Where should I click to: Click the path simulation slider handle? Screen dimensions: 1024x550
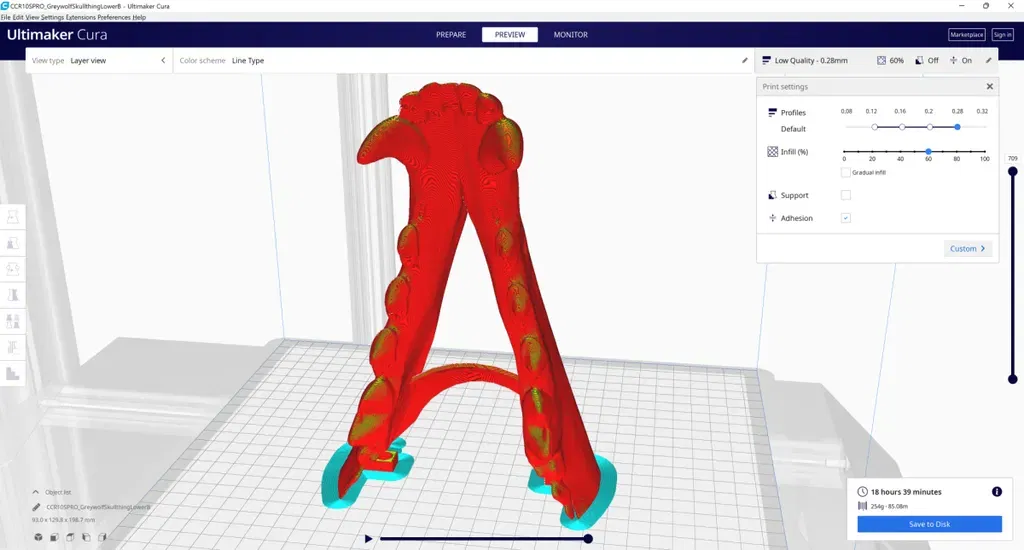click(x=588, y=539)
